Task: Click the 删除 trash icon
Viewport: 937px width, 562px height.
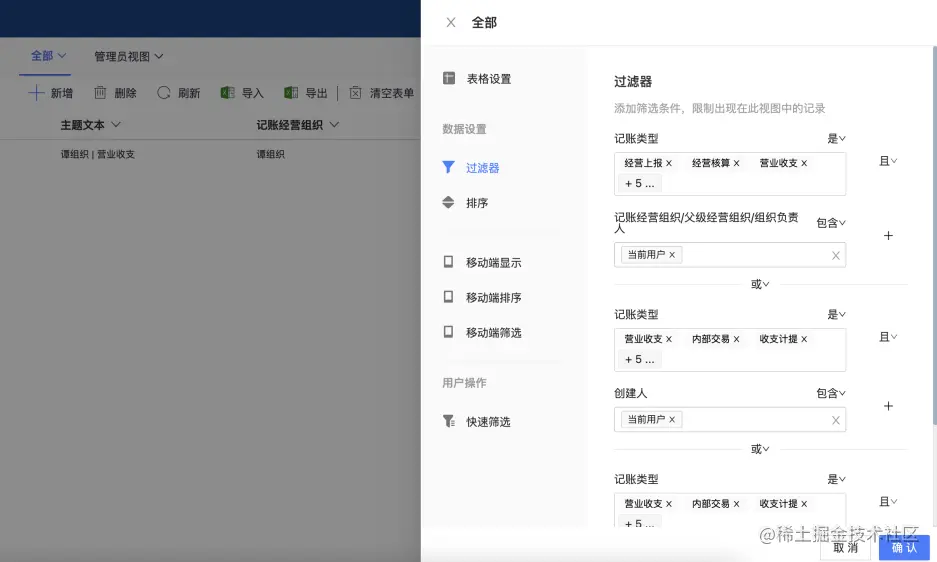Action: (100, 93)
